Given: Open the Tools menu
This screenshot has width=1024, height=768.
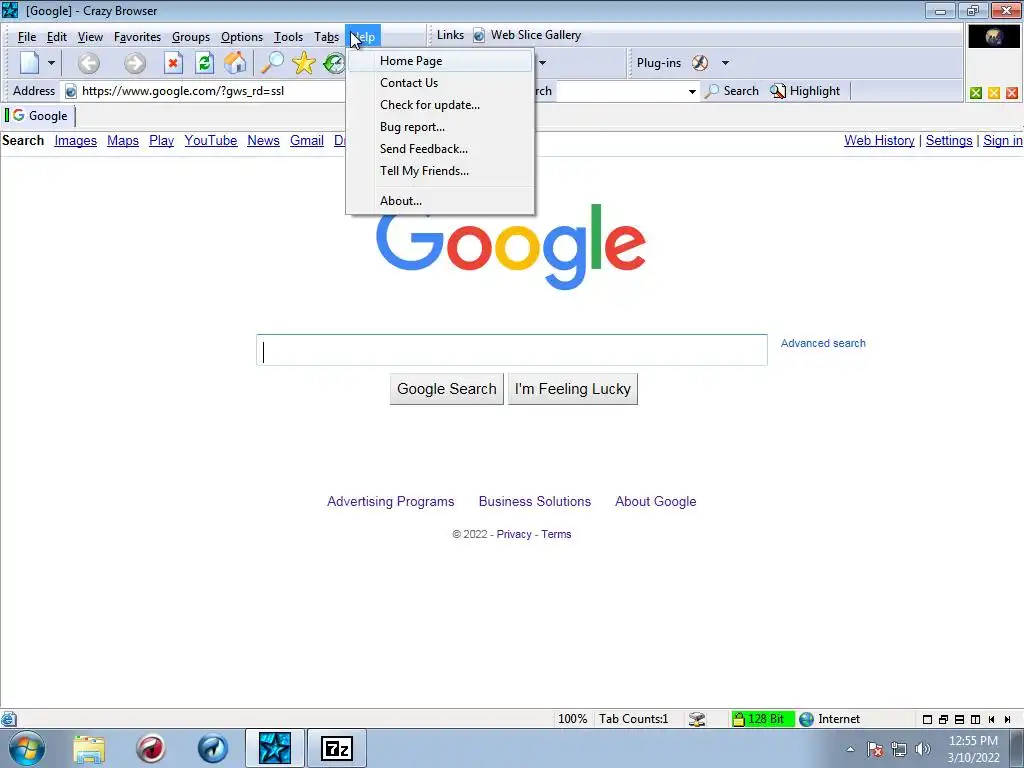Looking at the screenshot, I should pos(288,37).
